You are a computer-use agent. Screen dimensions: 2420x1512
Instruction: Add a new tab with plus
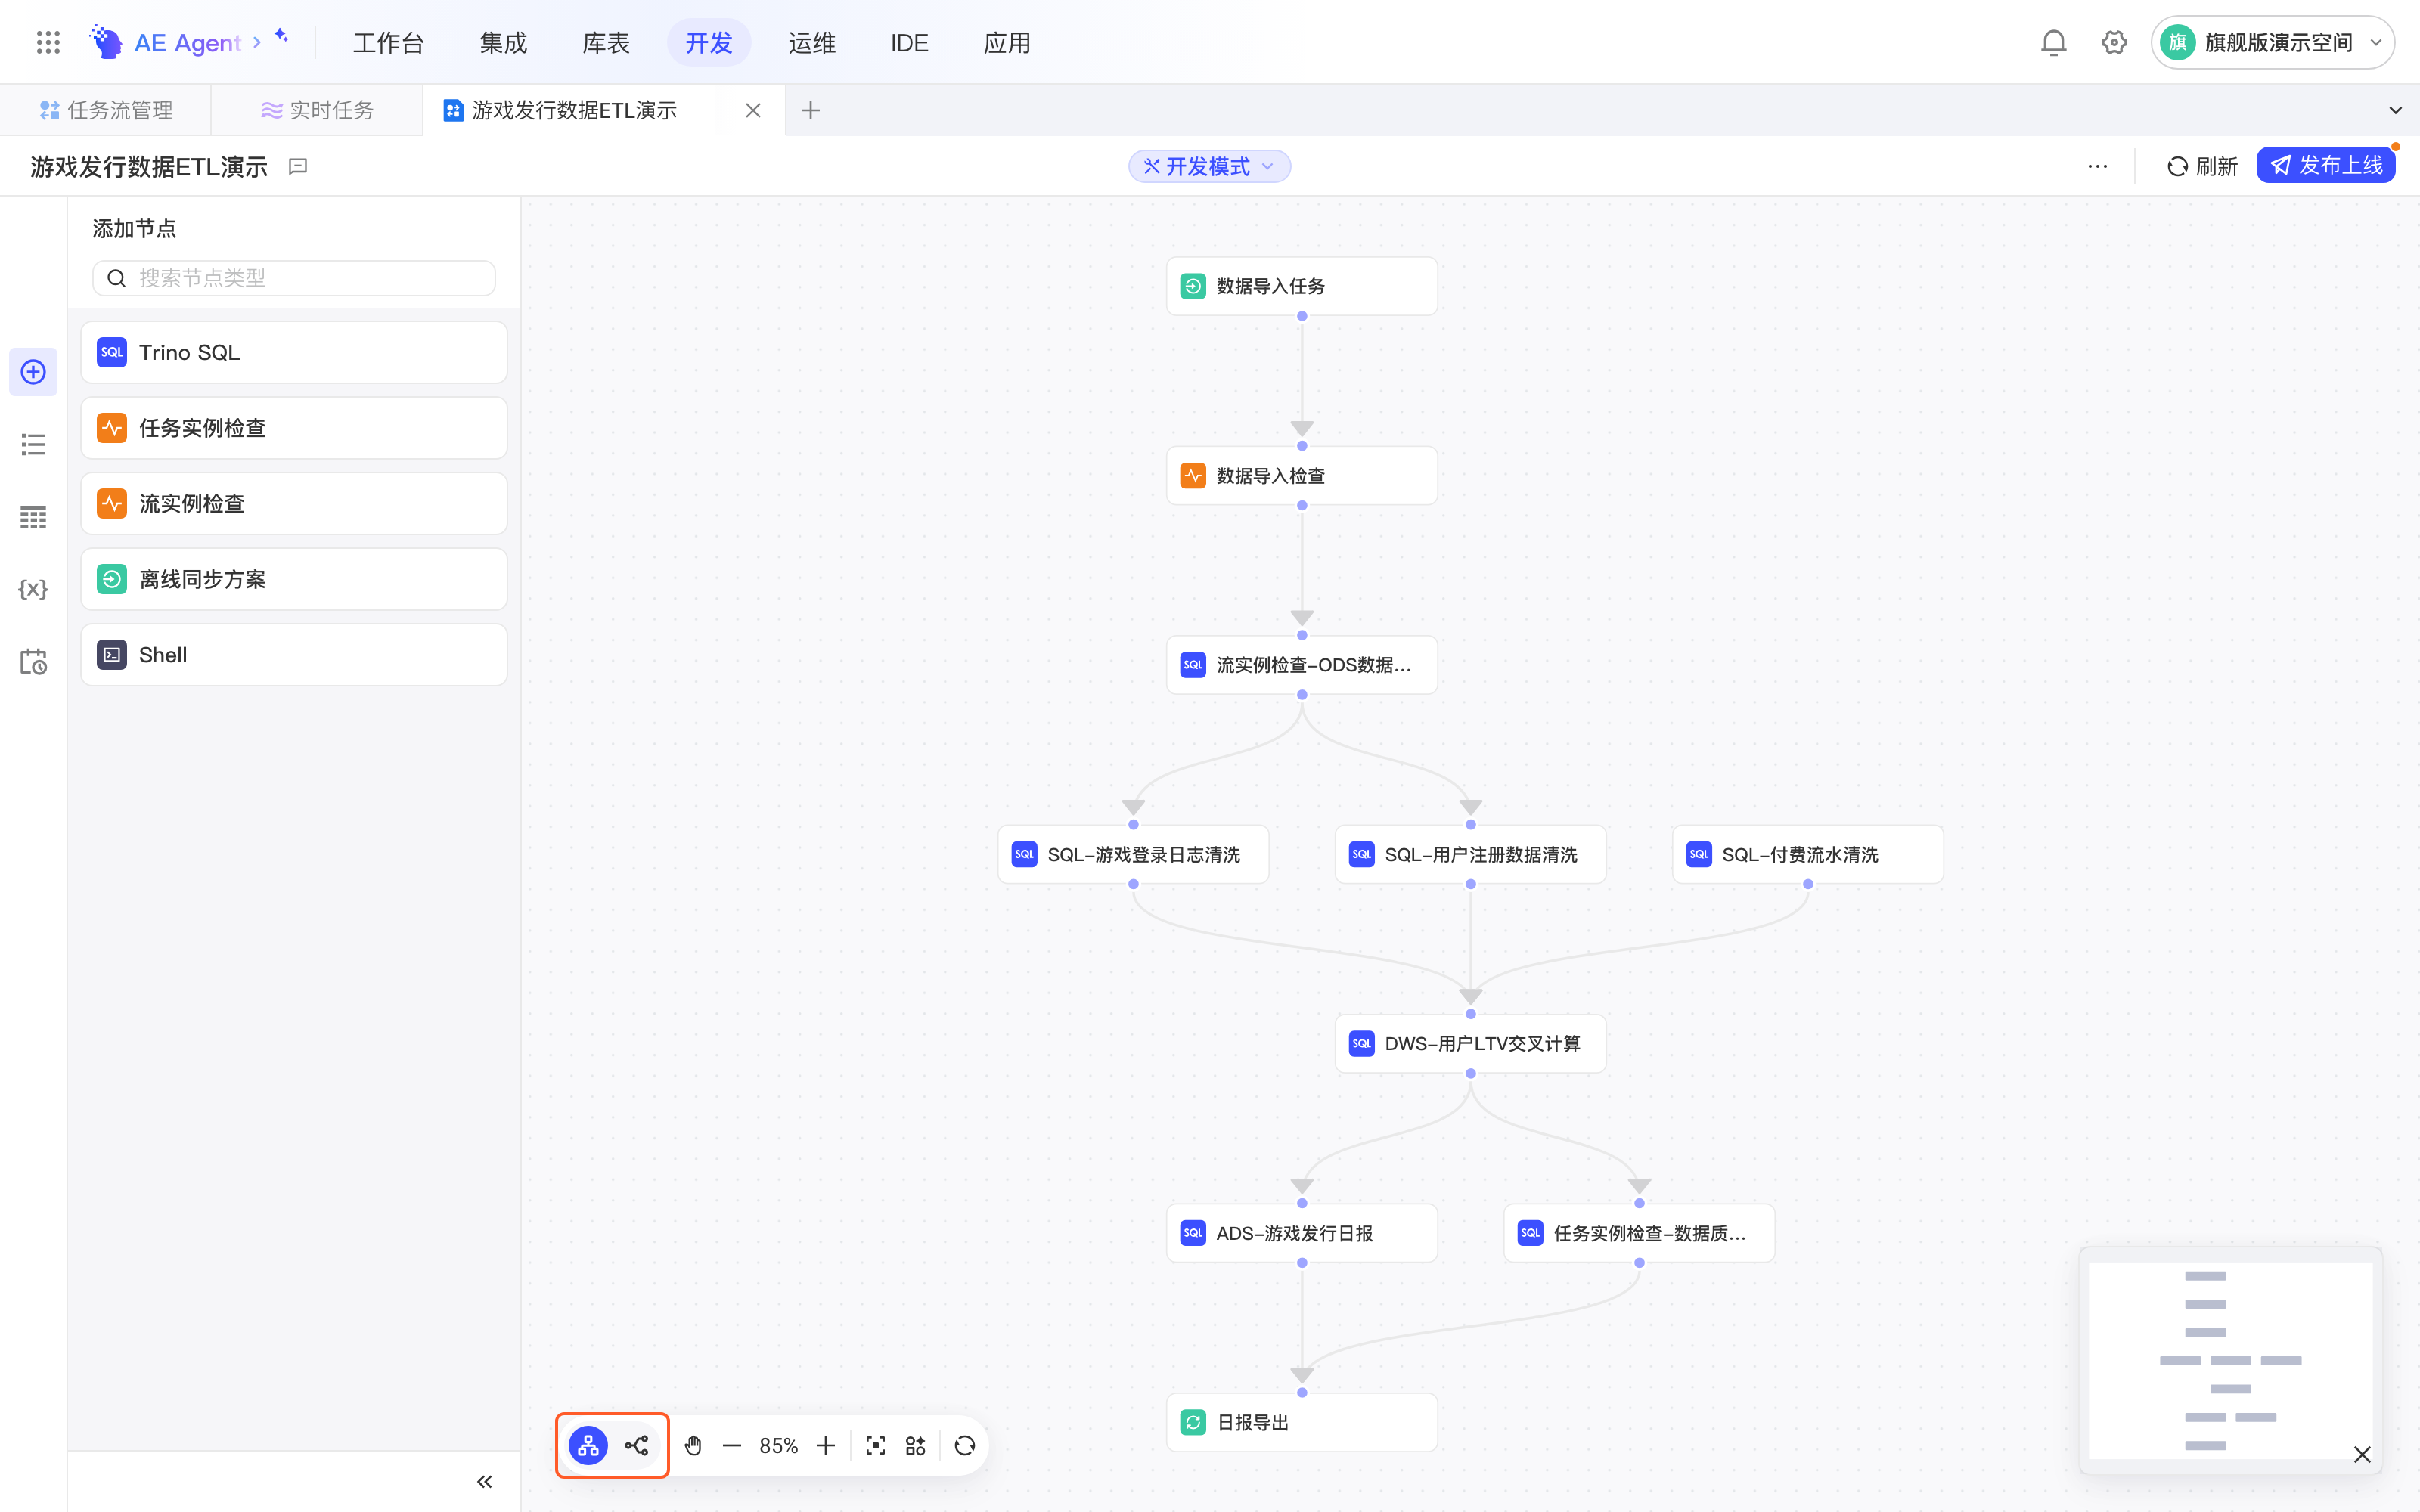(x=811, y=110)
